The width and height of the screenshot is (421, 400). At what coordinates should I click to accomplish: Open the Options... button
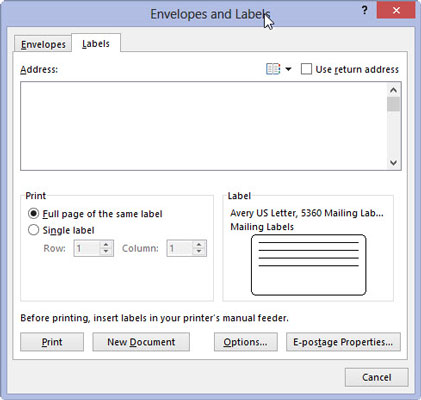click(246, 342)
